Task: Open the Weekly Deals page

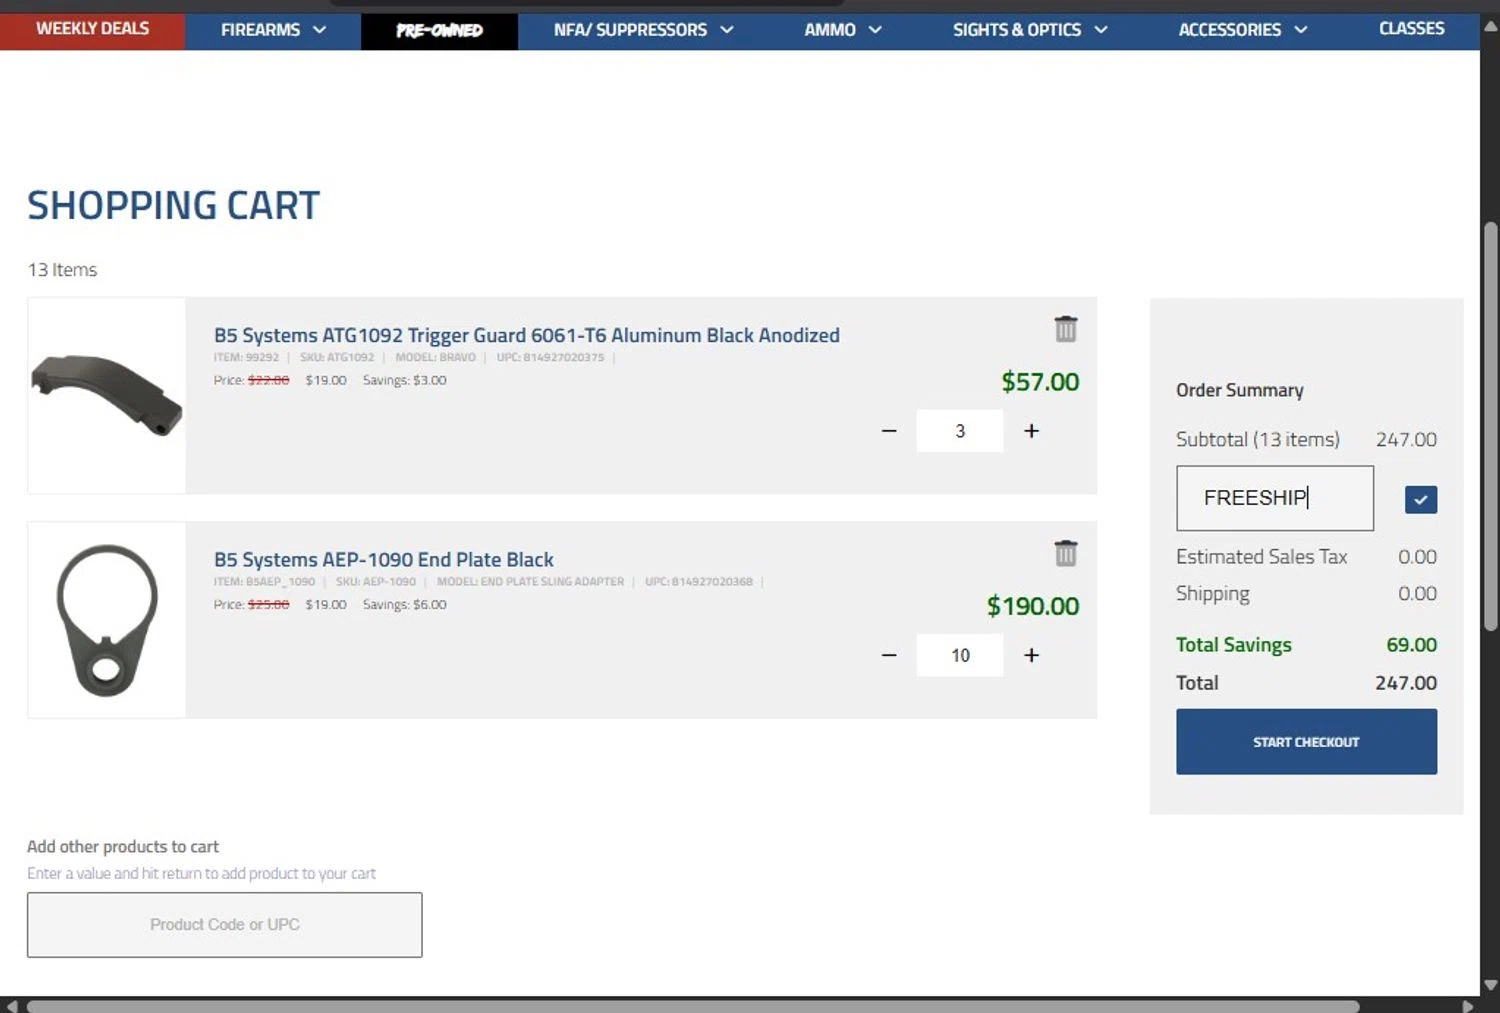Action: 92,29
